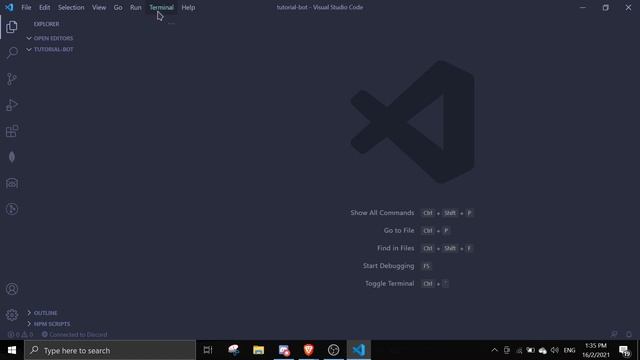Click the Toggle Terminal hint
This screenshot has height=360, width=640.
pos(389,284)
